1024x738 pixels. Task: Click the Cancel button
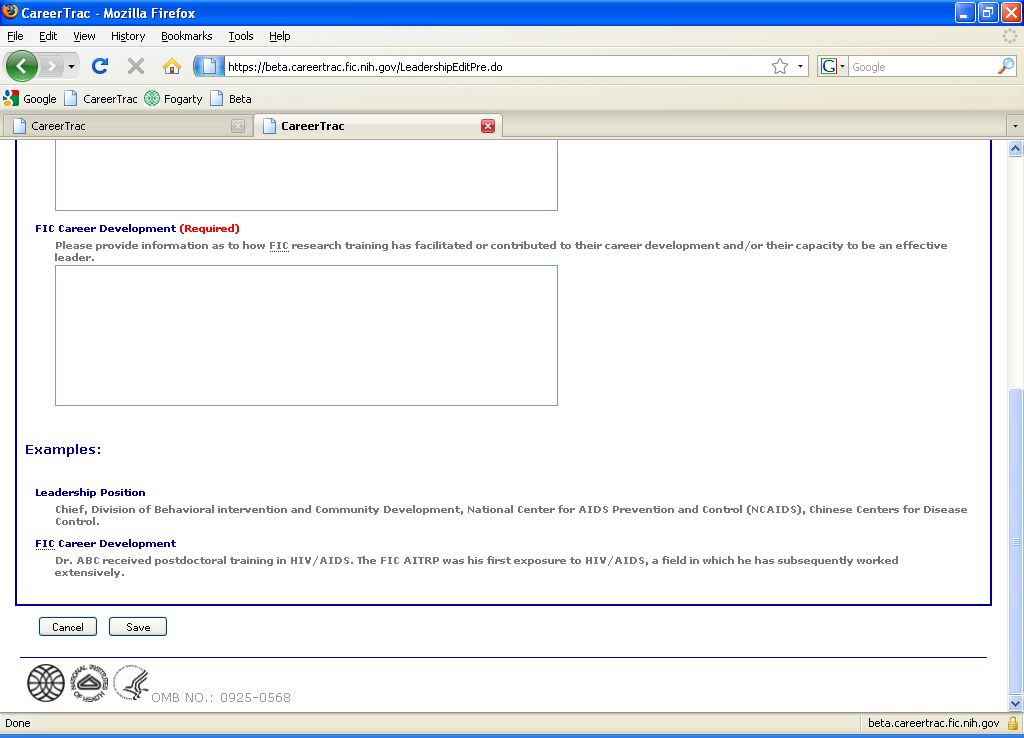[68, 627]
